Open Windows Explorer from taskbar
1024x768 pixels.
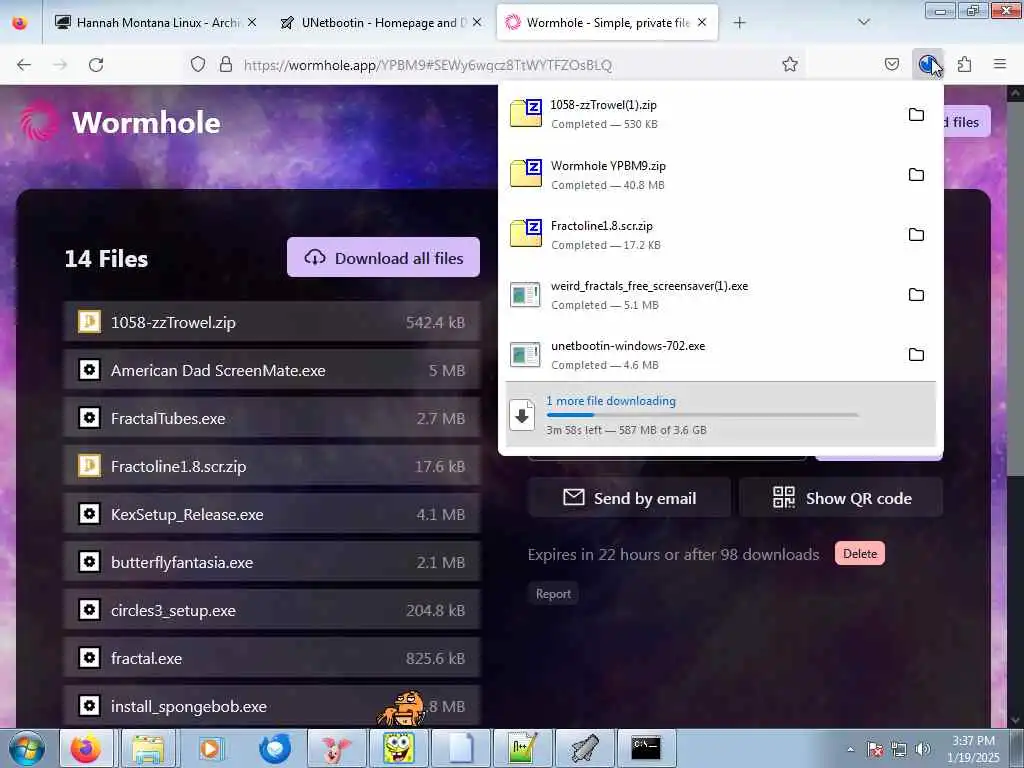tap(148, 748)
